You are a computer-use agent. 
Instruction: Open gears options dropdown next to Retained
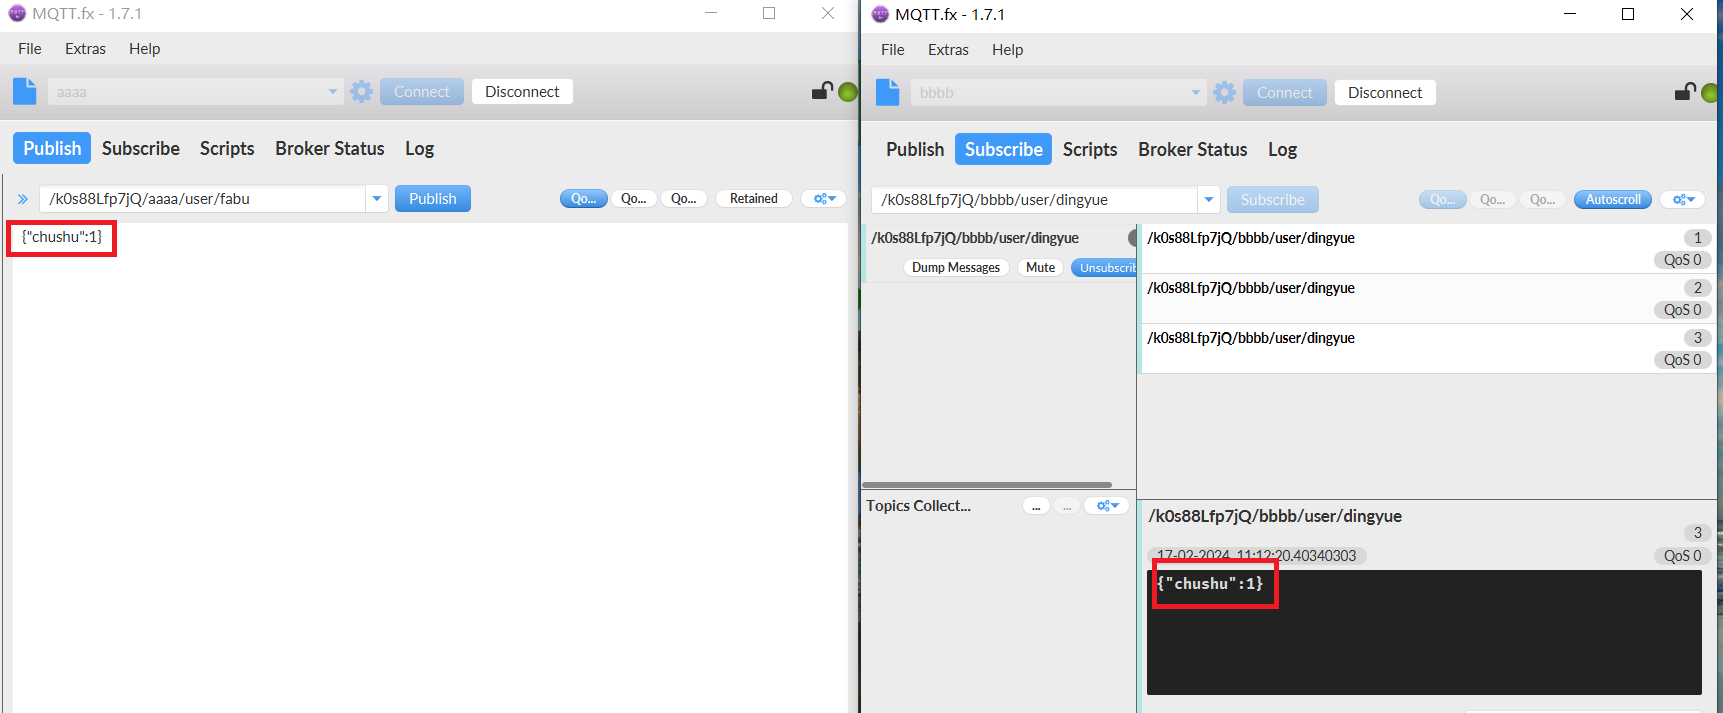pyautogui.click(x=824, y=199)
